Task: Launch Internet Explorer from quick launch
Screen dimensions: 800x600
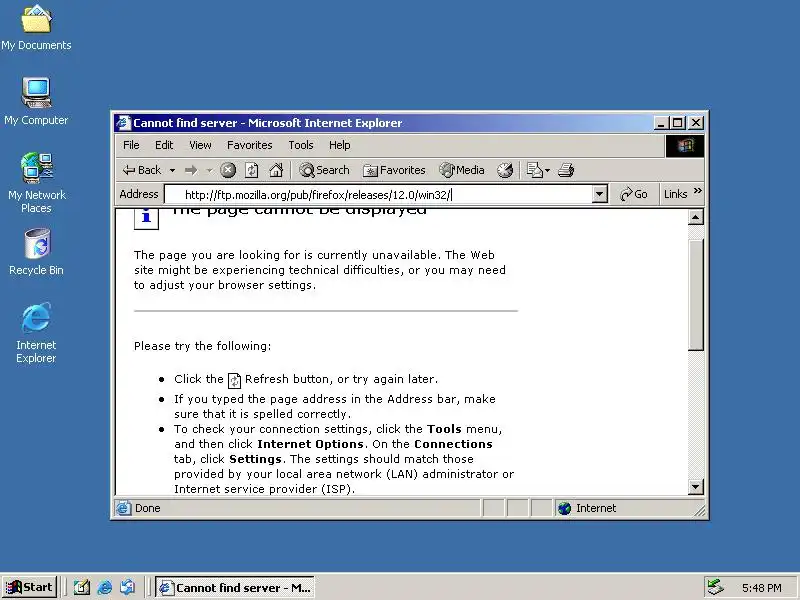Action: pos(105,587)
